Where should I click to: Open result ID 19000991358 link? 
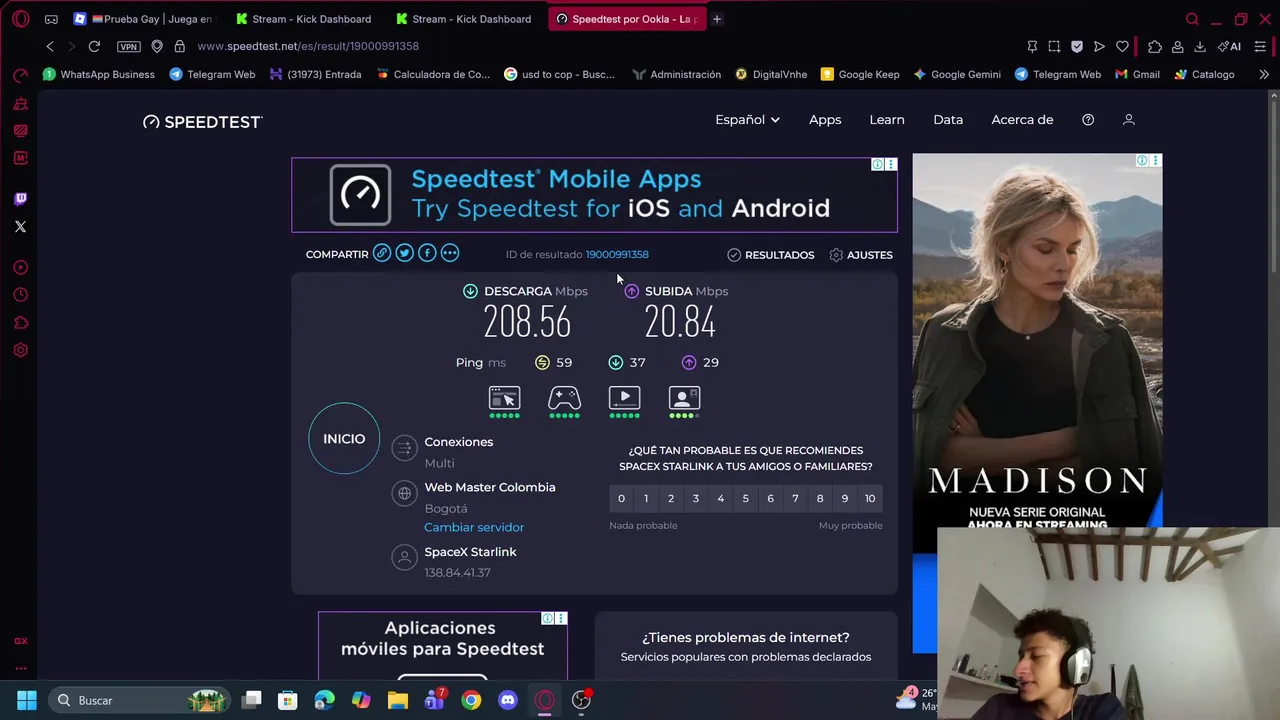[x=617, y=254]
